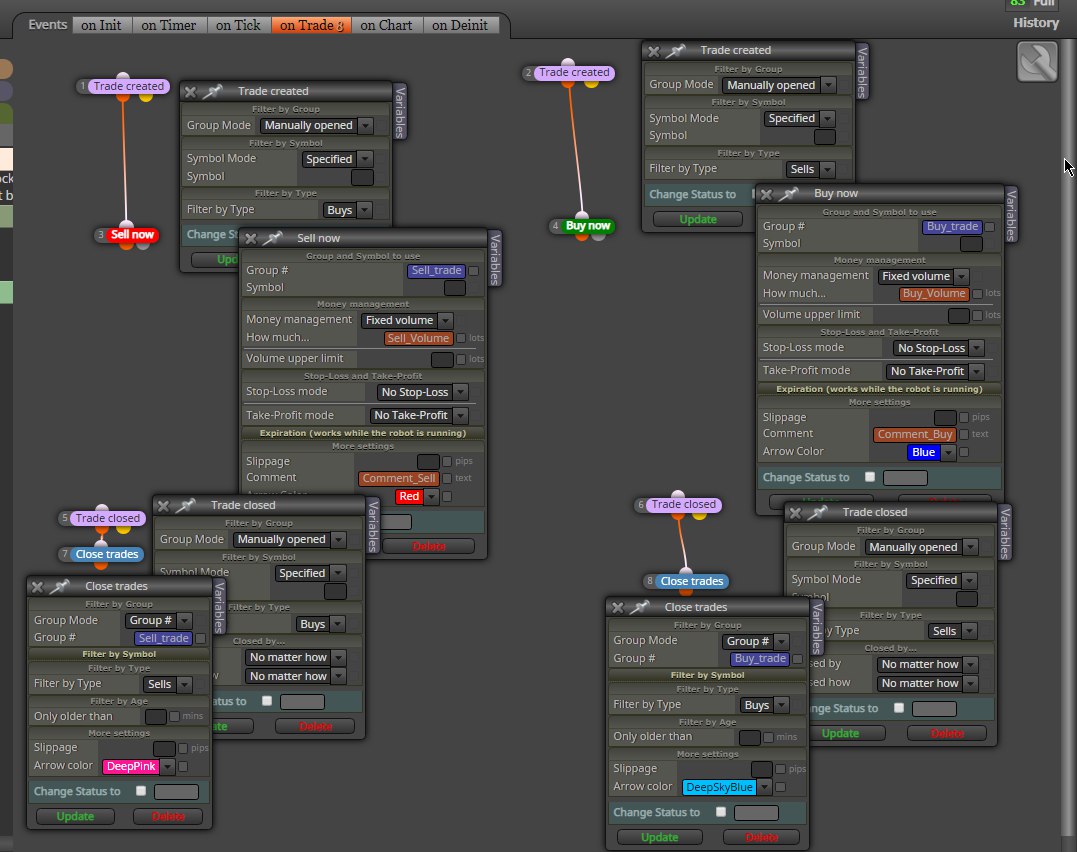Toggle Sell_Volume lots checkbox in Sell now
1077x852 pixels.
coord(461,338)
